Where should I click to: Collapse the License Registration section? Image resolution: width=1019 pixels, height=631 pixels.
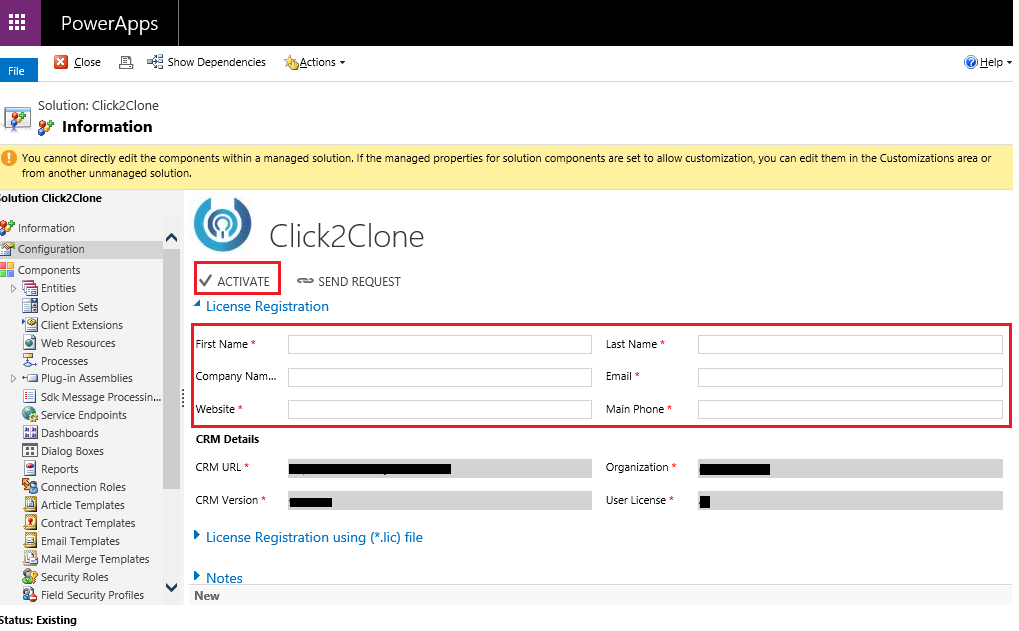(x=197, y=304)
